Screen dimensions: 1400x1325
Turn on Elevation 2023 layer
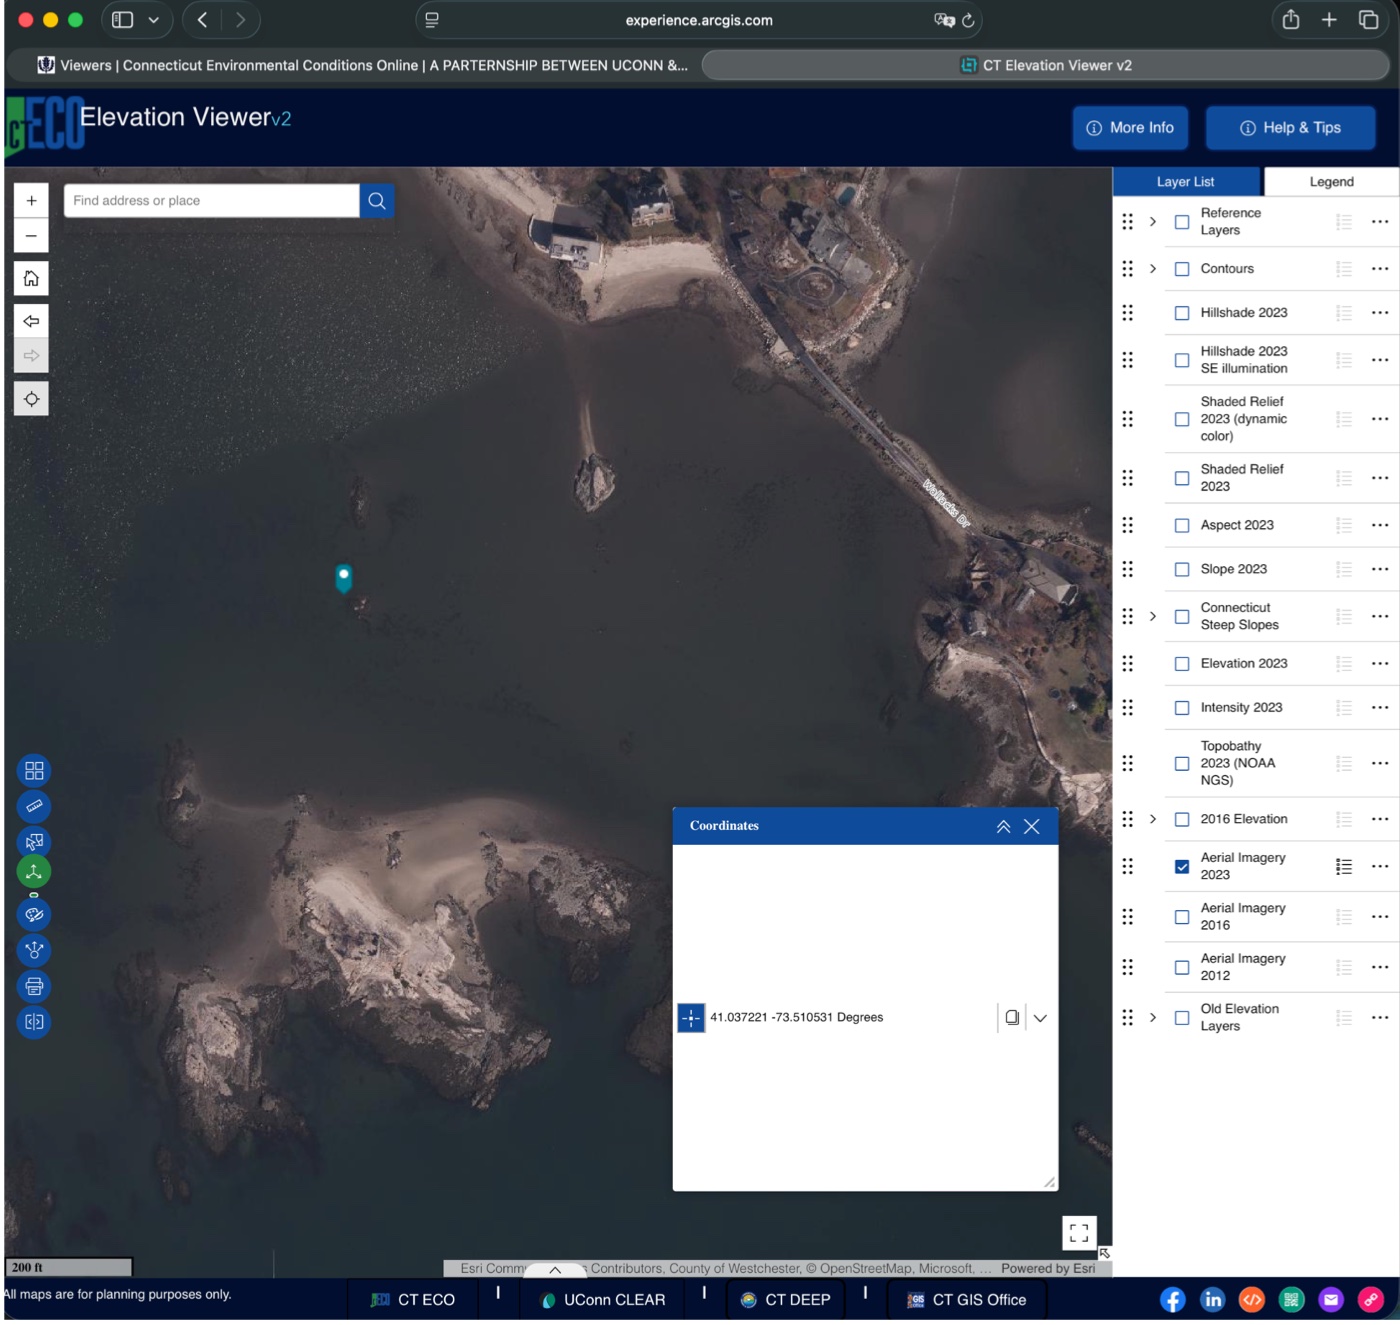pyautogui.click(x=1182, y=664)
